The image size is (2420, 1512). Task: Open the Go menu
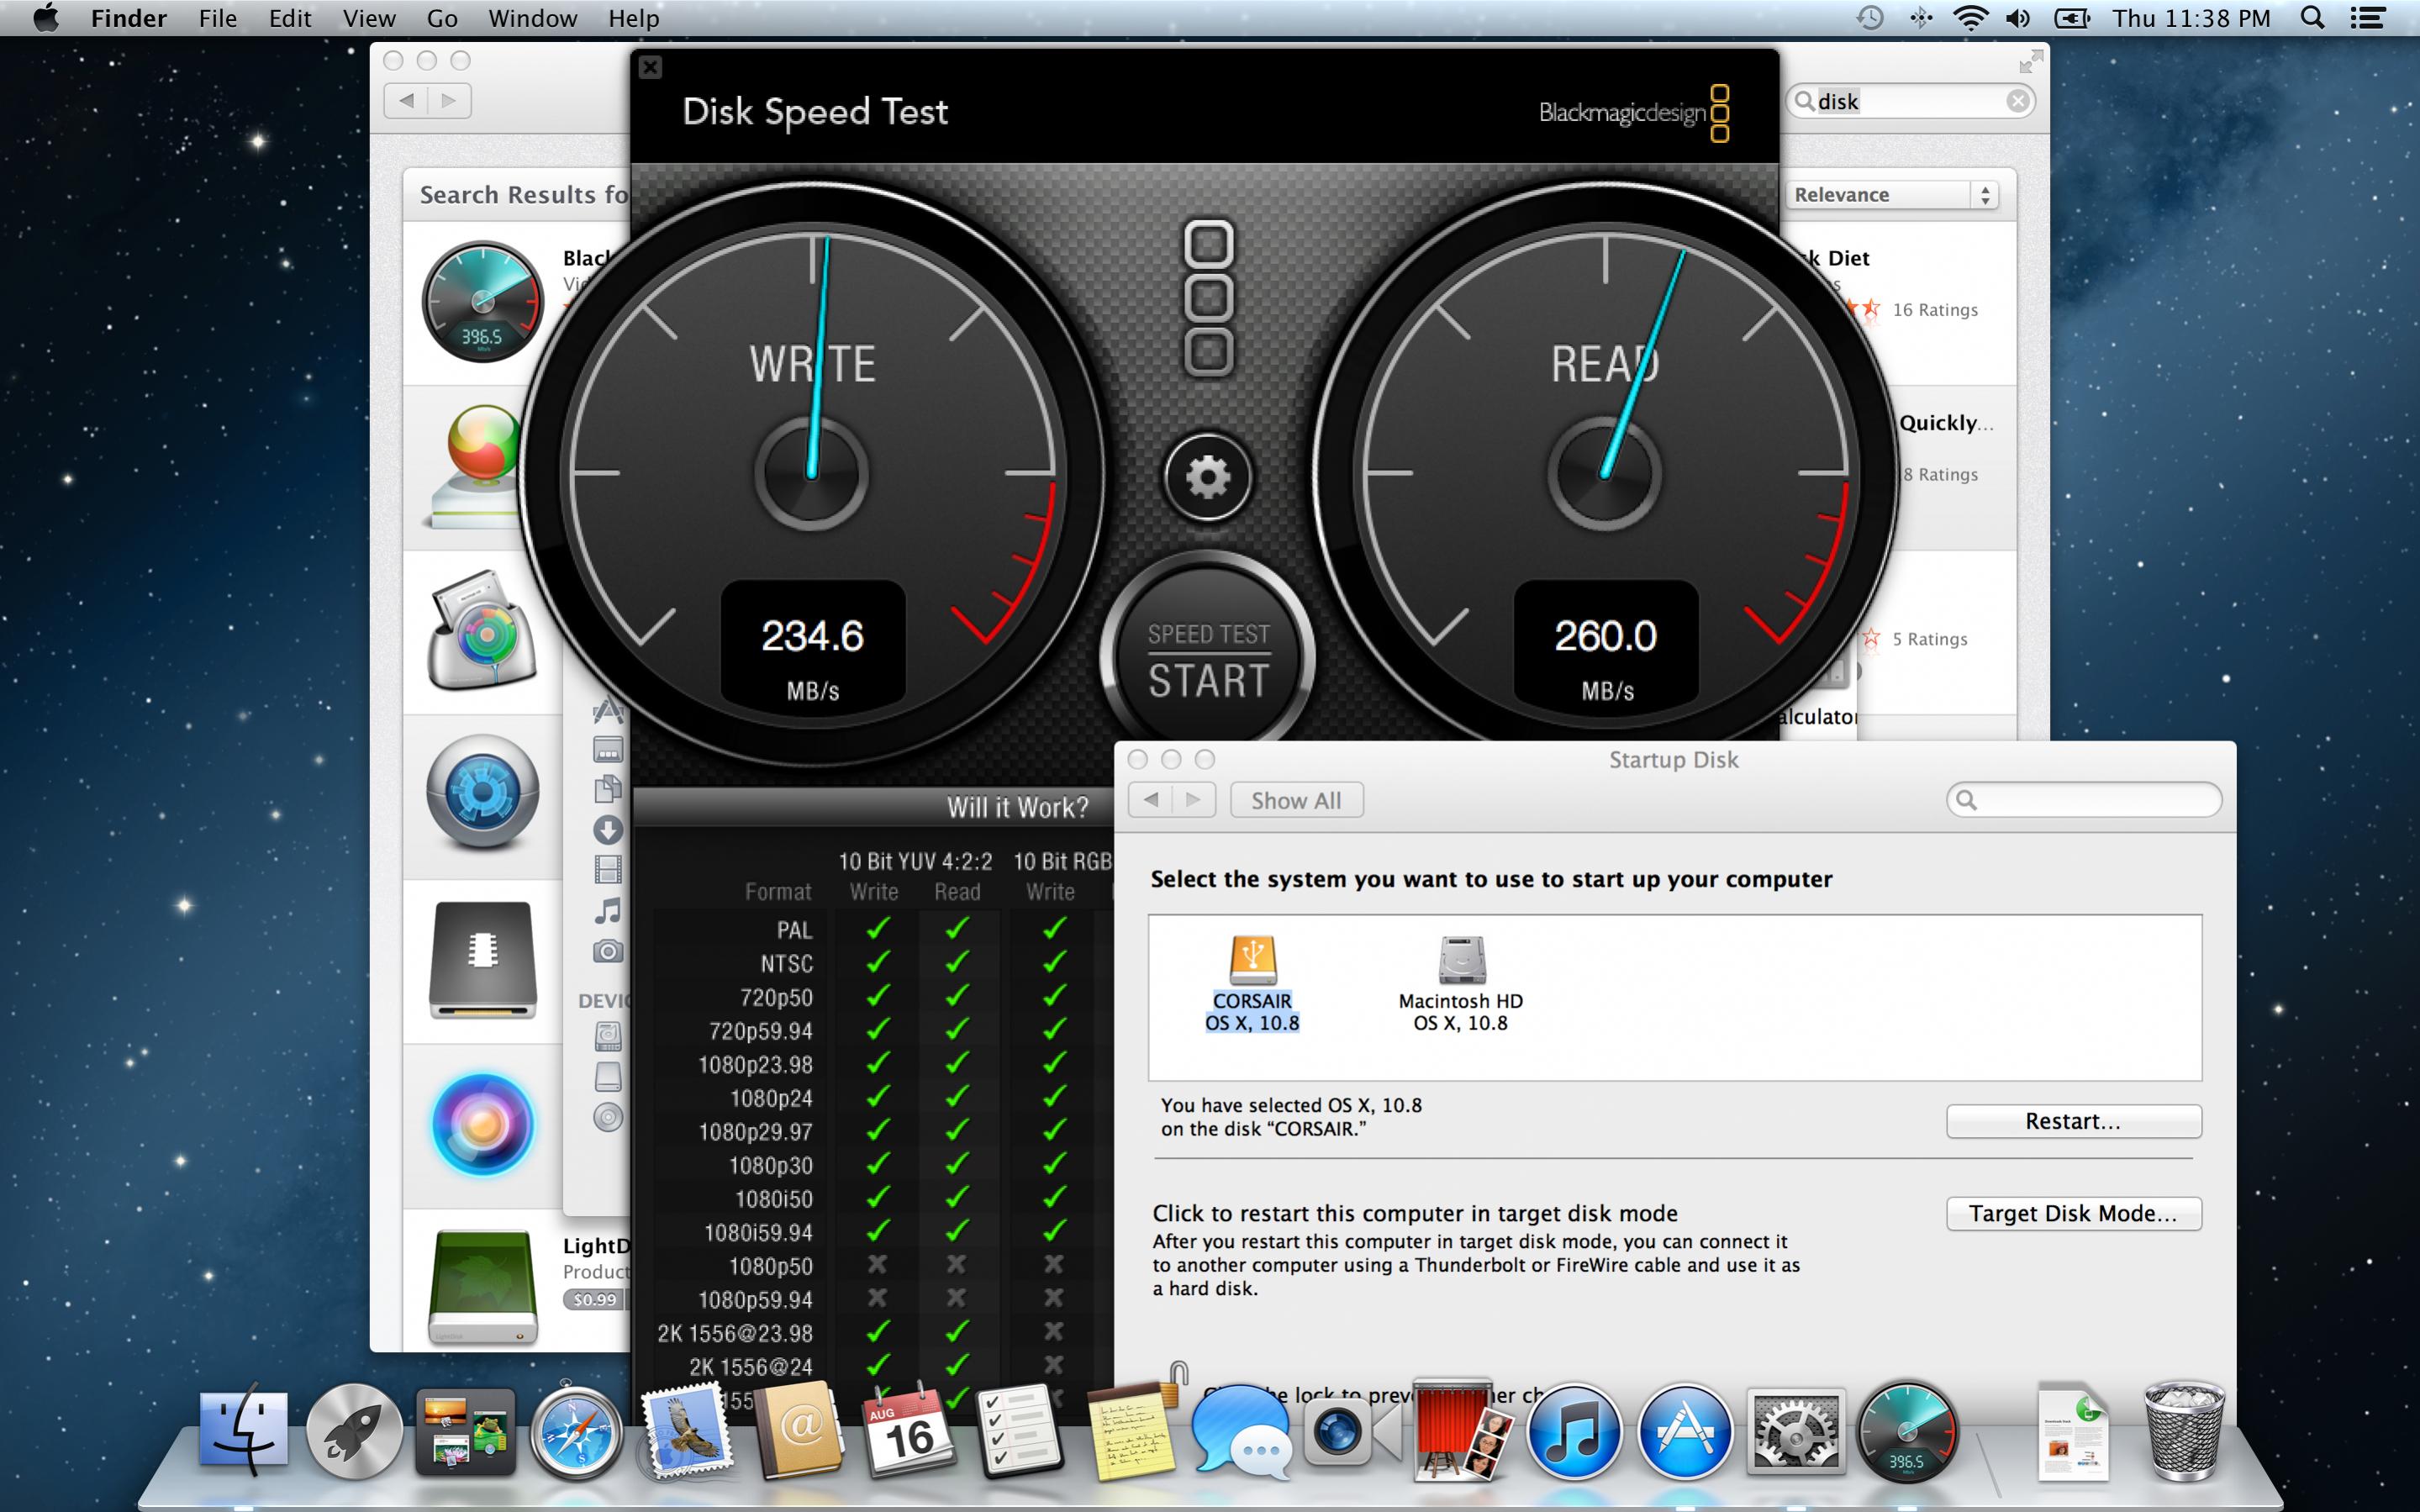(x=442, y=18)
